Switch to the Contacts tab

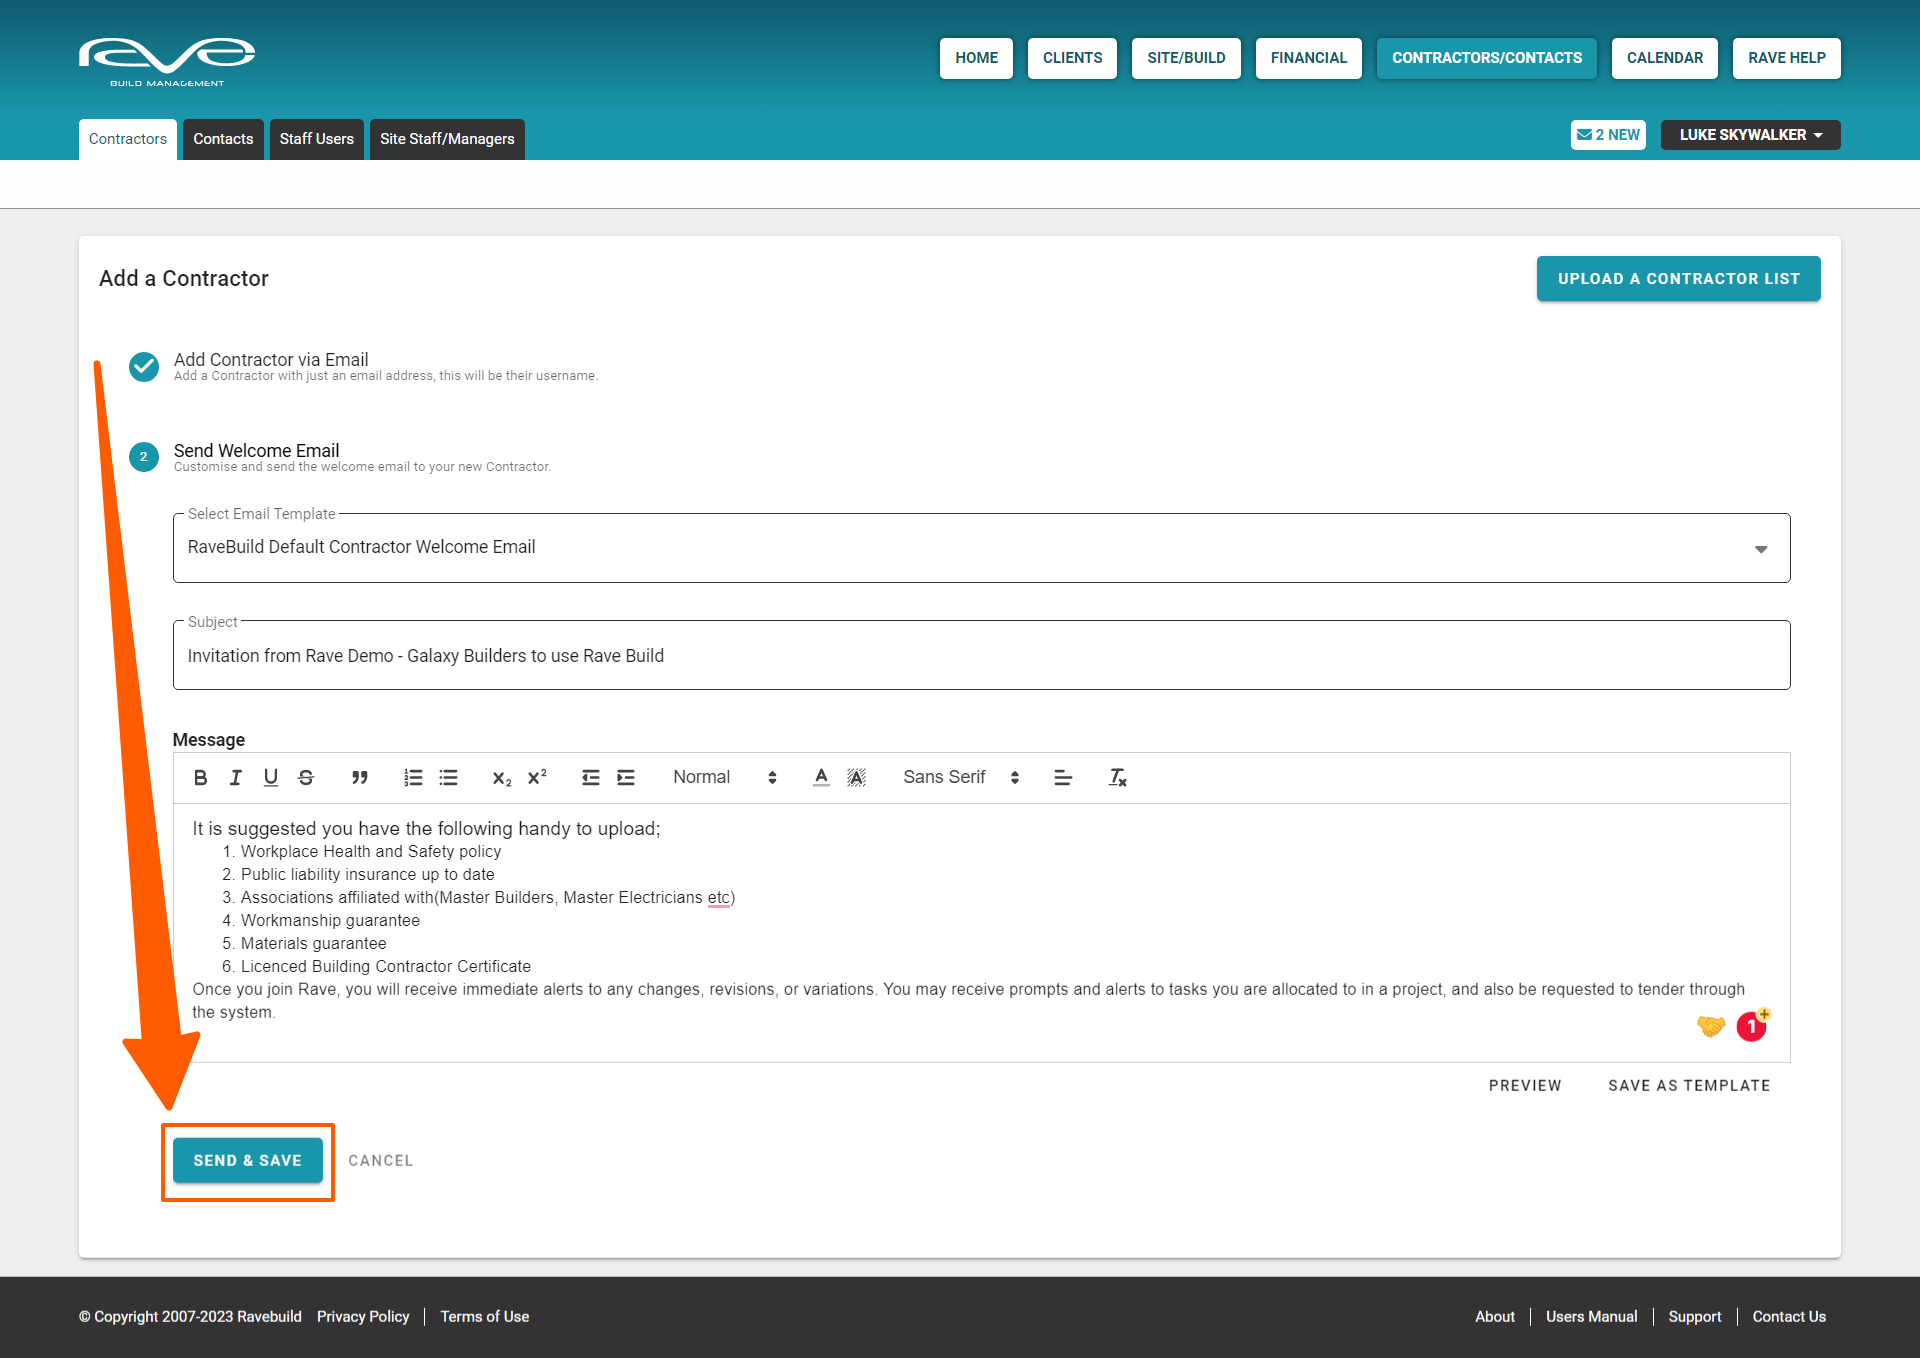(223, 139)
